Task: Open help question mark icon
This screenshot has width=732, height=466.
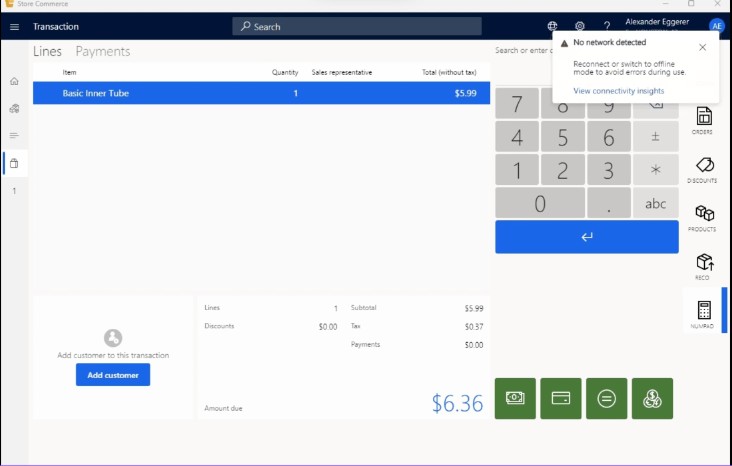Action: click(607, 26)
